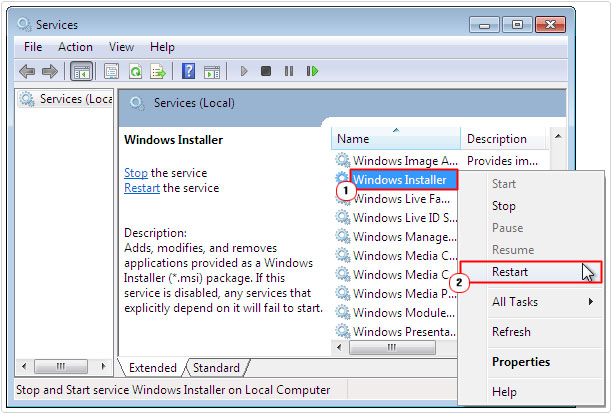
Task: Click the Pause Service toolbar icon
Action: [289, 71]
